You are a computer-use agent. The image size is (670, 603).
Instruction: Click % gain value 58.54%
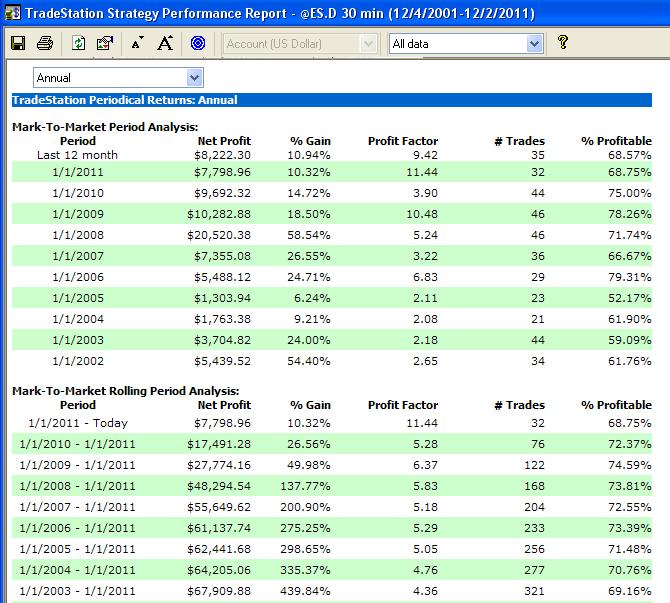309,235
